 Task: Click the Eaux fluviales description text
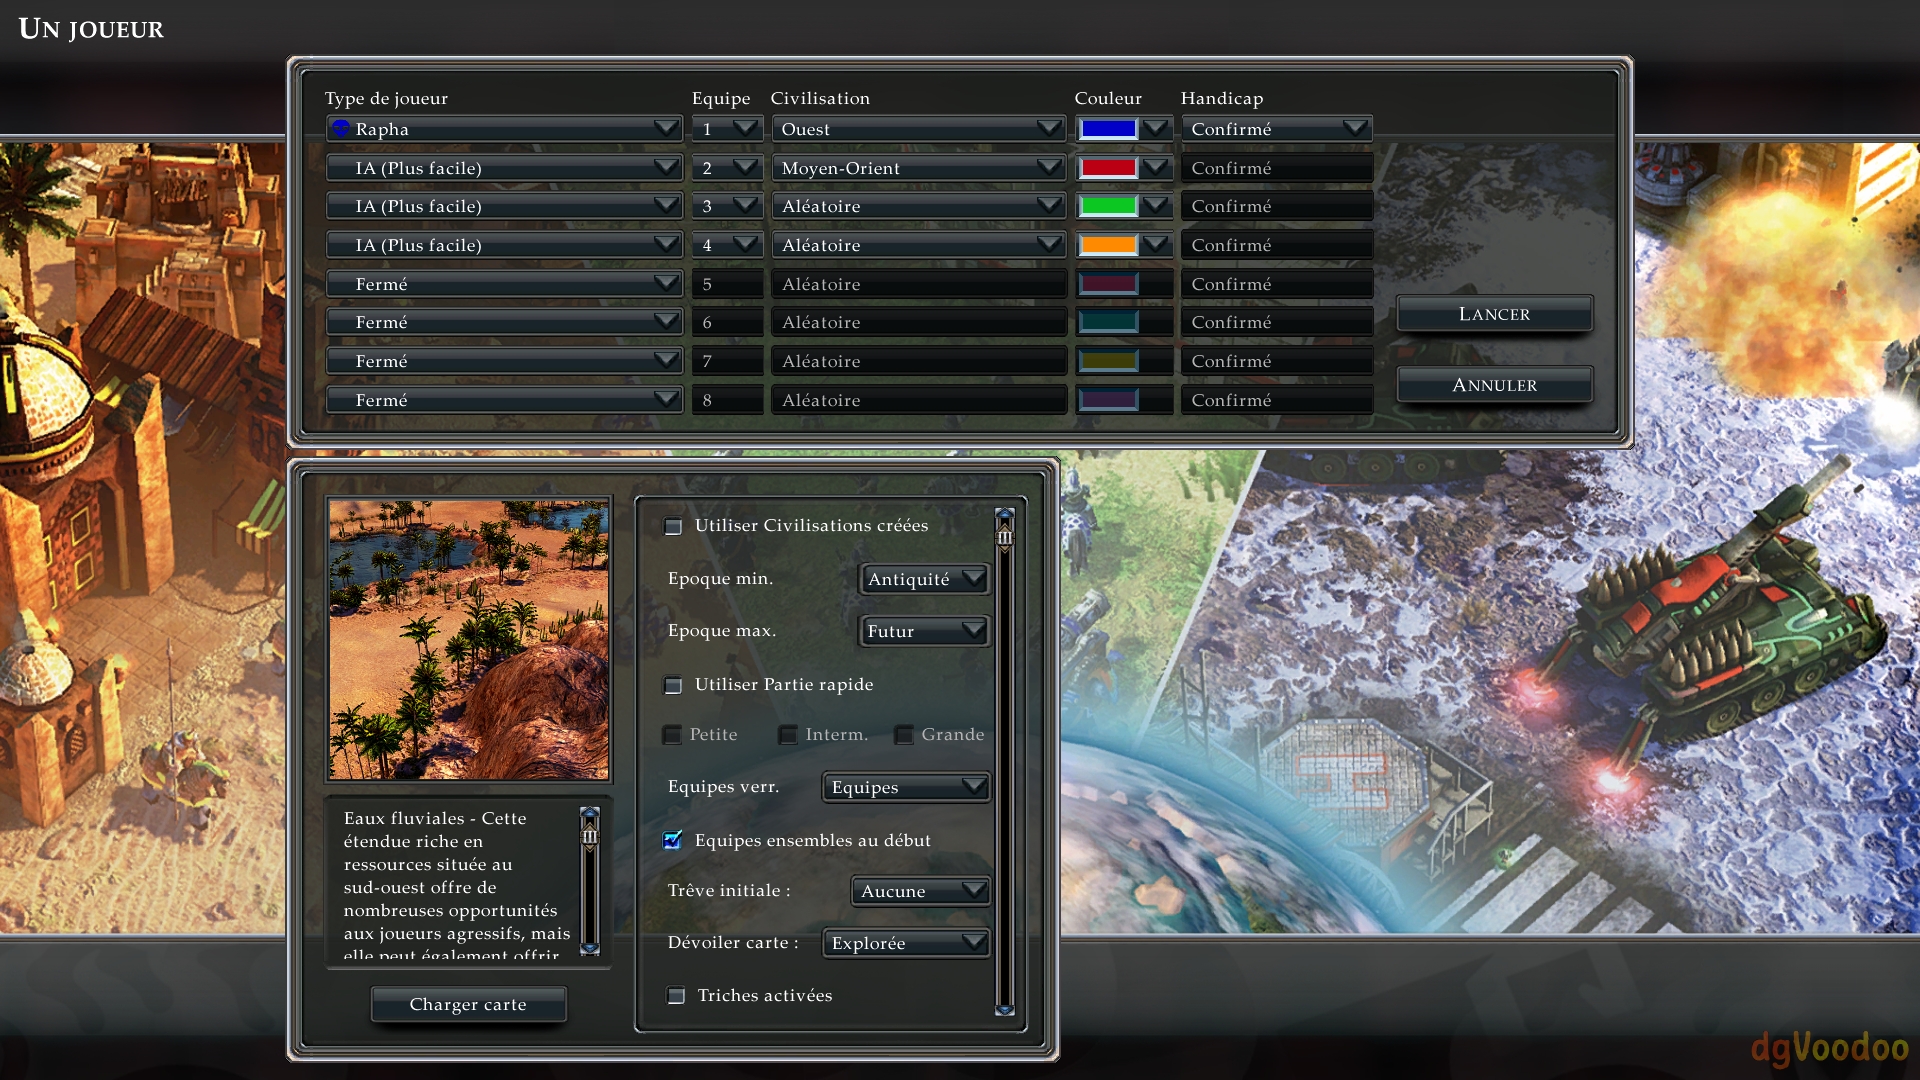457,886
